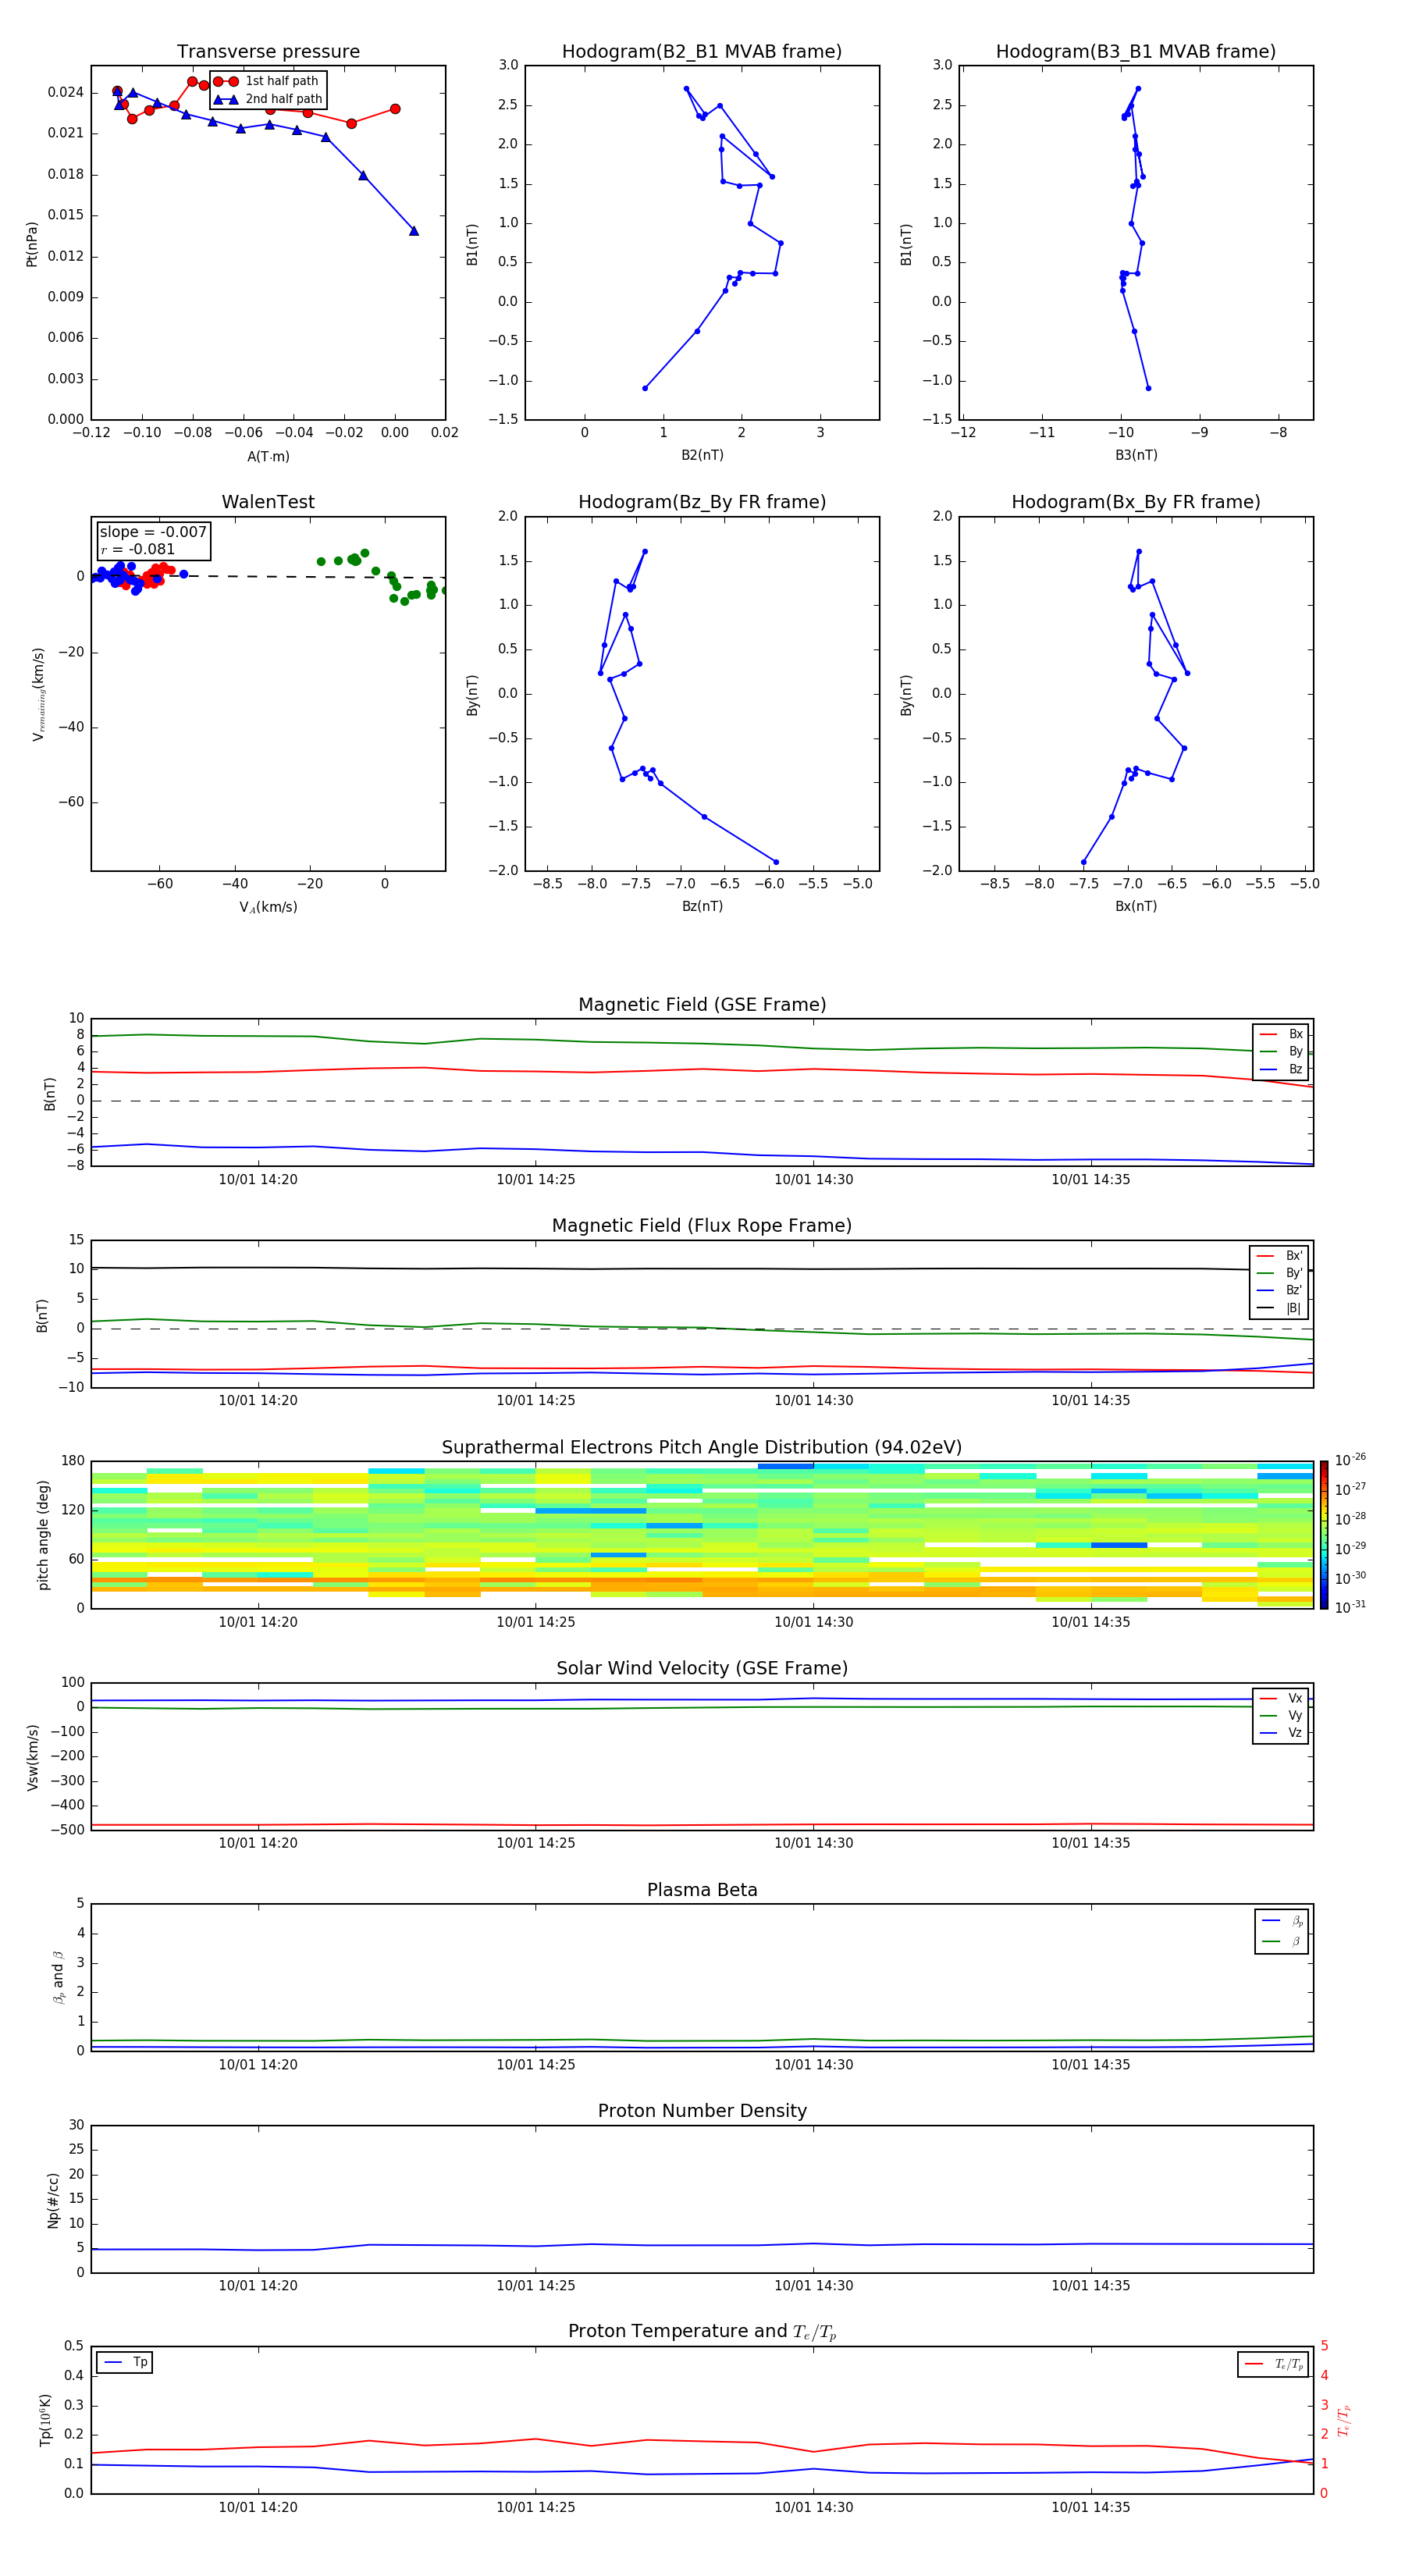
Task: Click the 10^-31 colorbar label
Action: click(x=1350, y=1607)
